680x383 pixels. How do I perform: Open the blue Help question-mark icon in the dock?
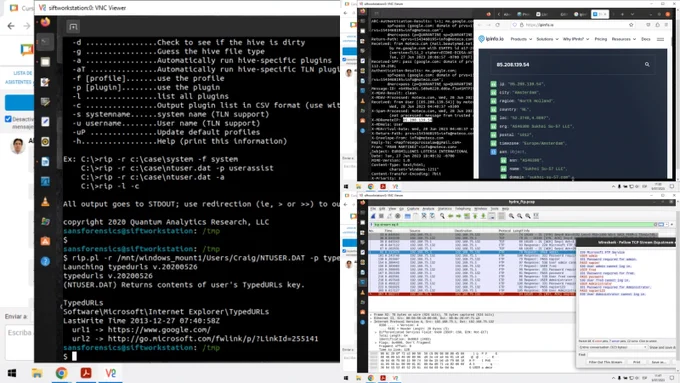(x=45, y=261)
